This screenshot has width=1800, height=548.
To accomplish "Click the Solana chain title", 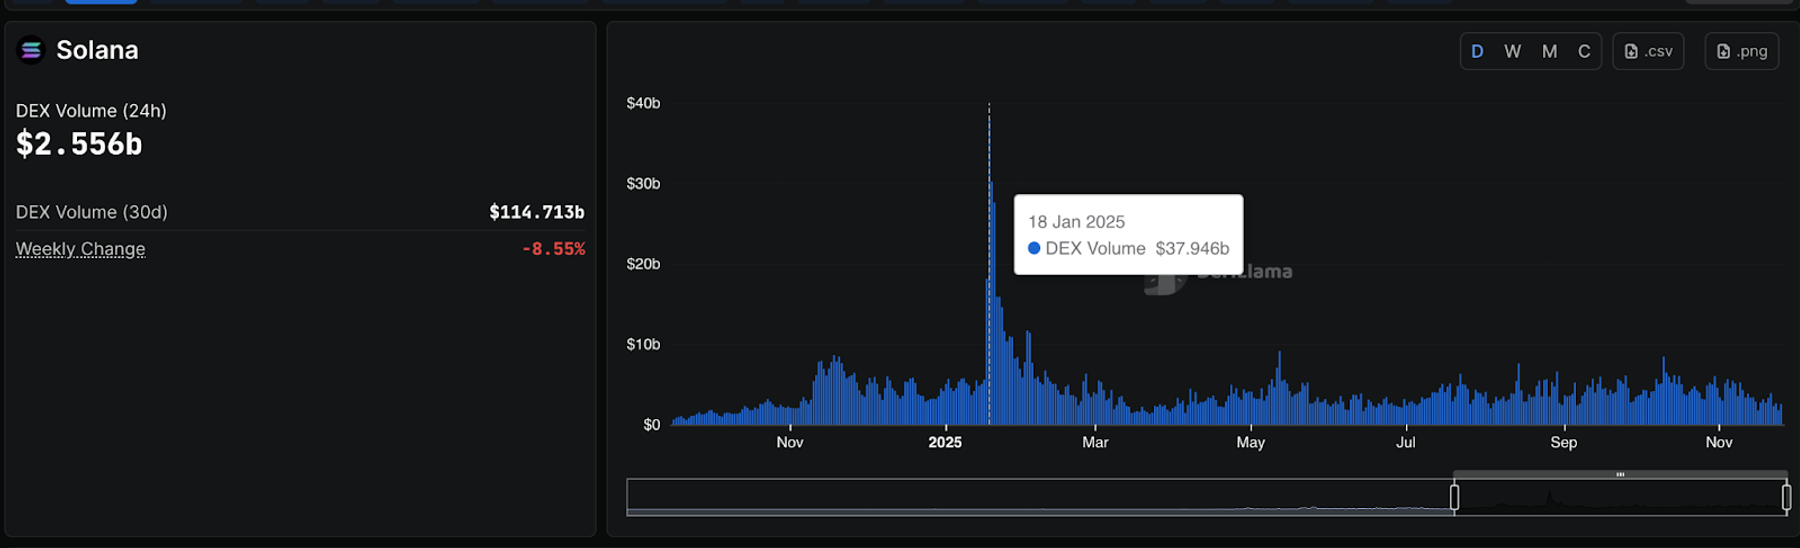I will point(97,50).
